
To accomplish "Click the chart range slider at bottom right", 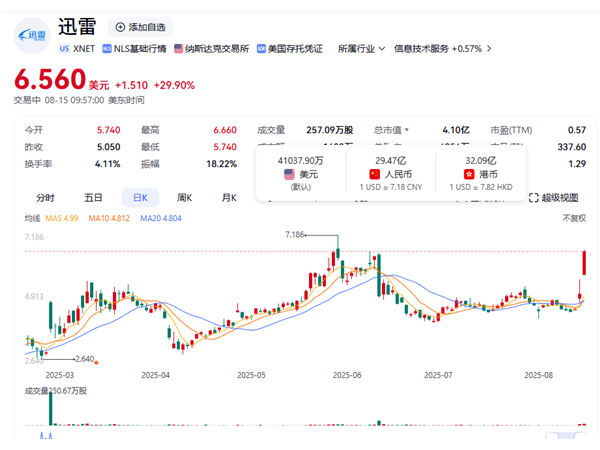I will (x=566, y=435).
